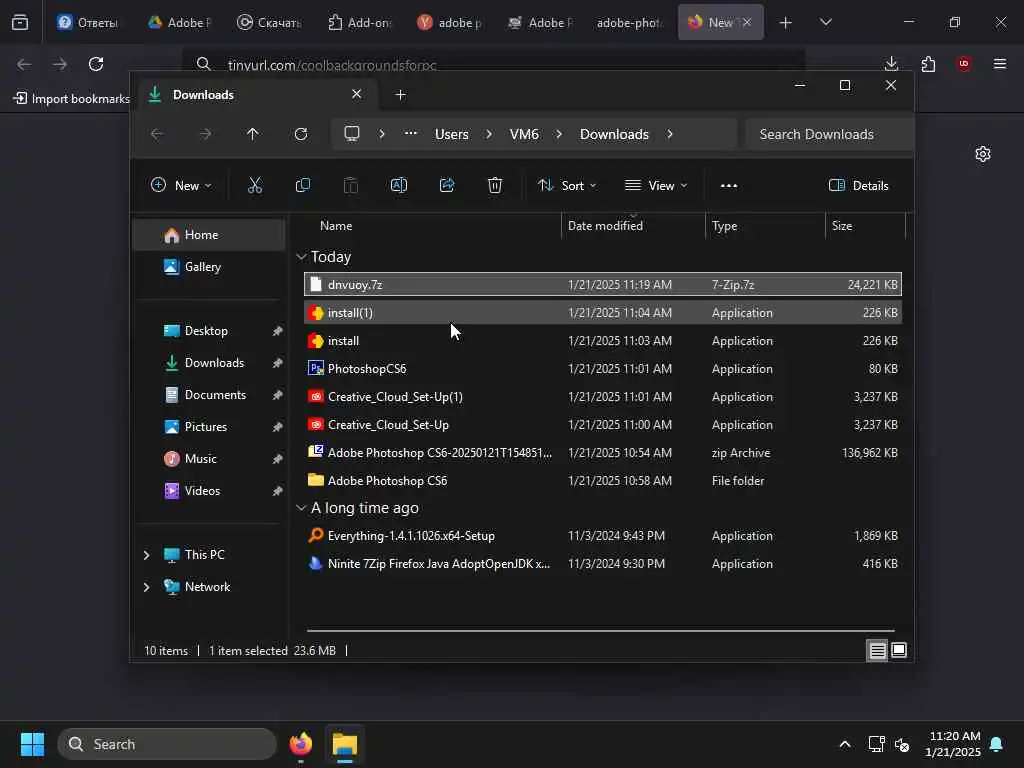Open the Firefox tab overview icon
1024x768 pixels.
20,22
